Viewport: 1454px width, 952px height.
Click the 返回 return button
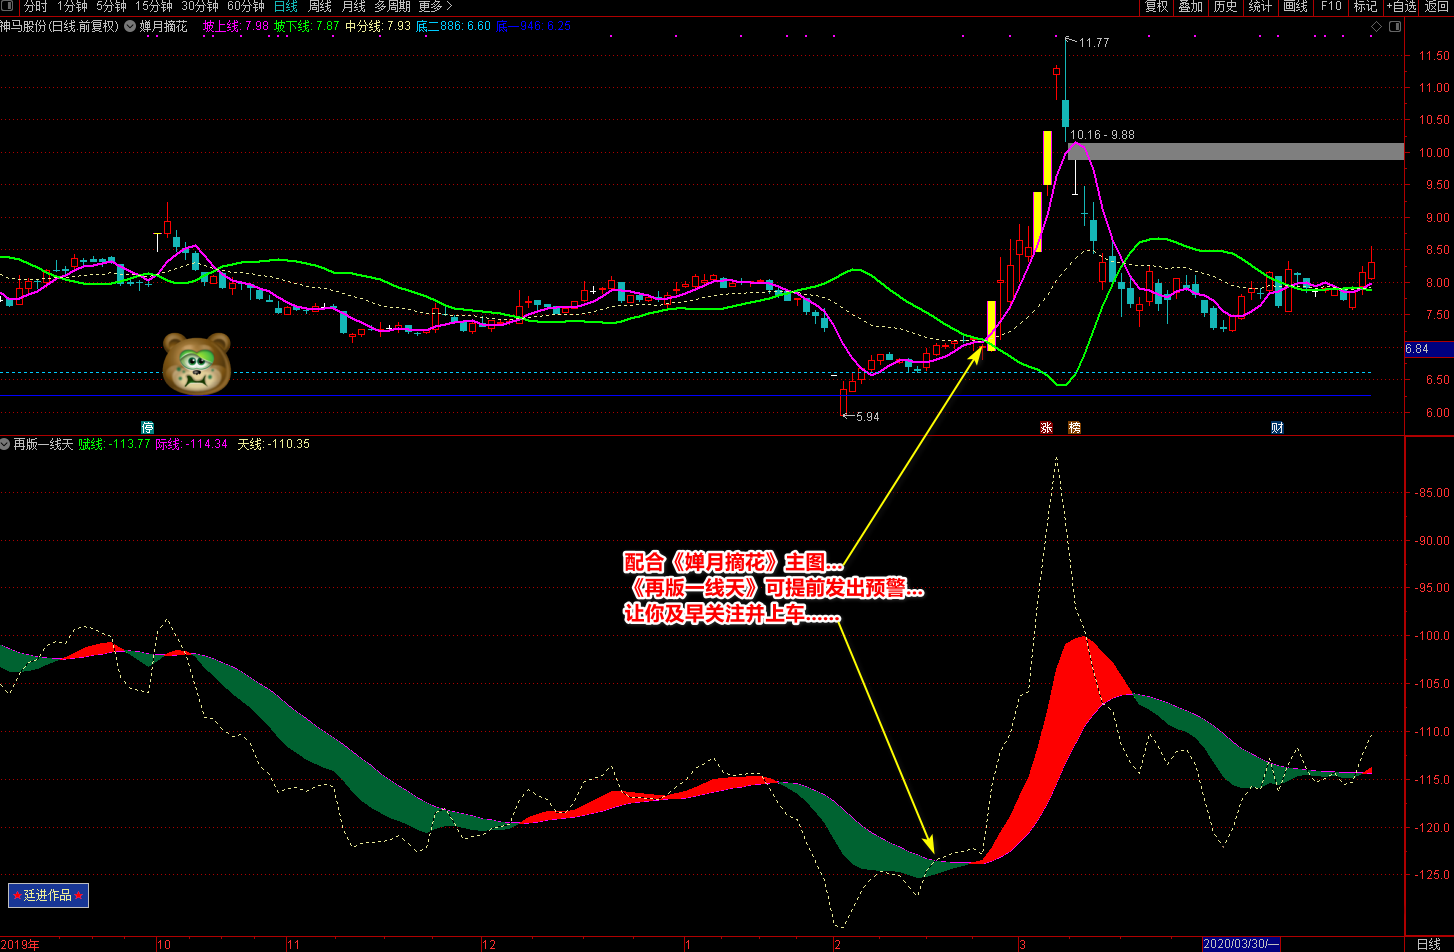(1435, 7)
